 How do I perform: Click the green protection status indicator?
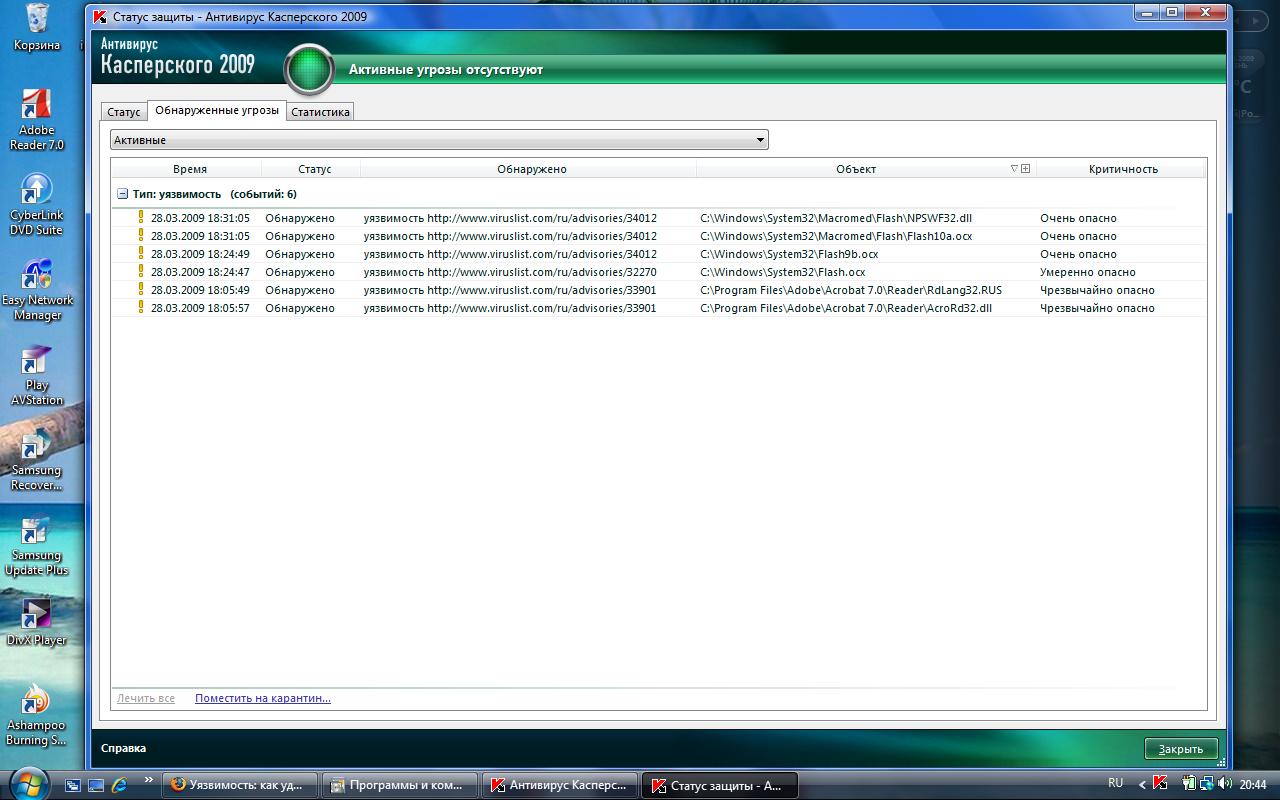pos(309,69)
